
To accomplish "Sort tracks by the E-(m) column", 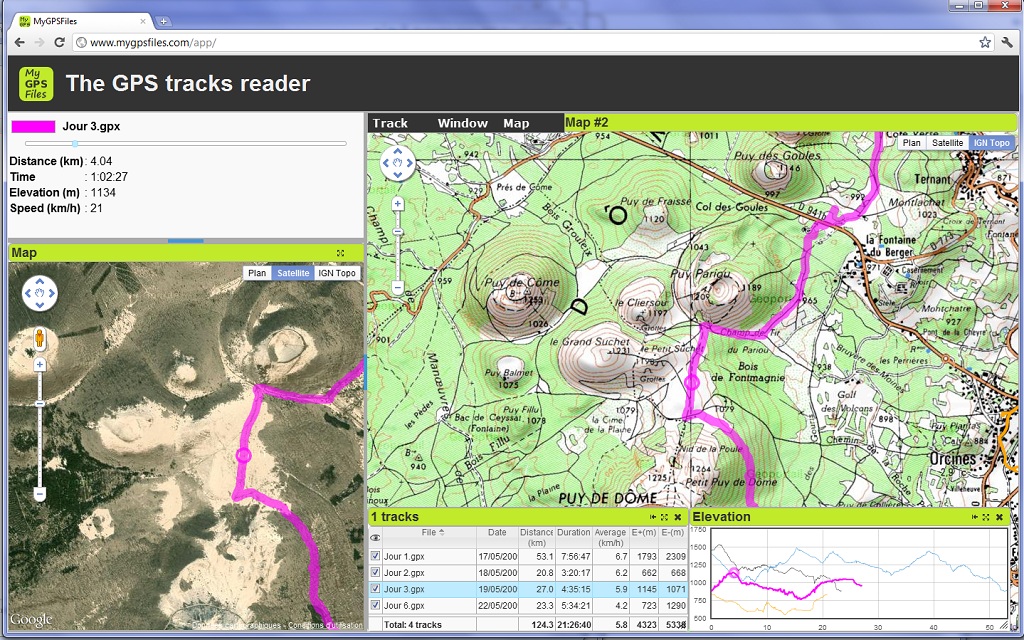I will click(x=673, y=537).
